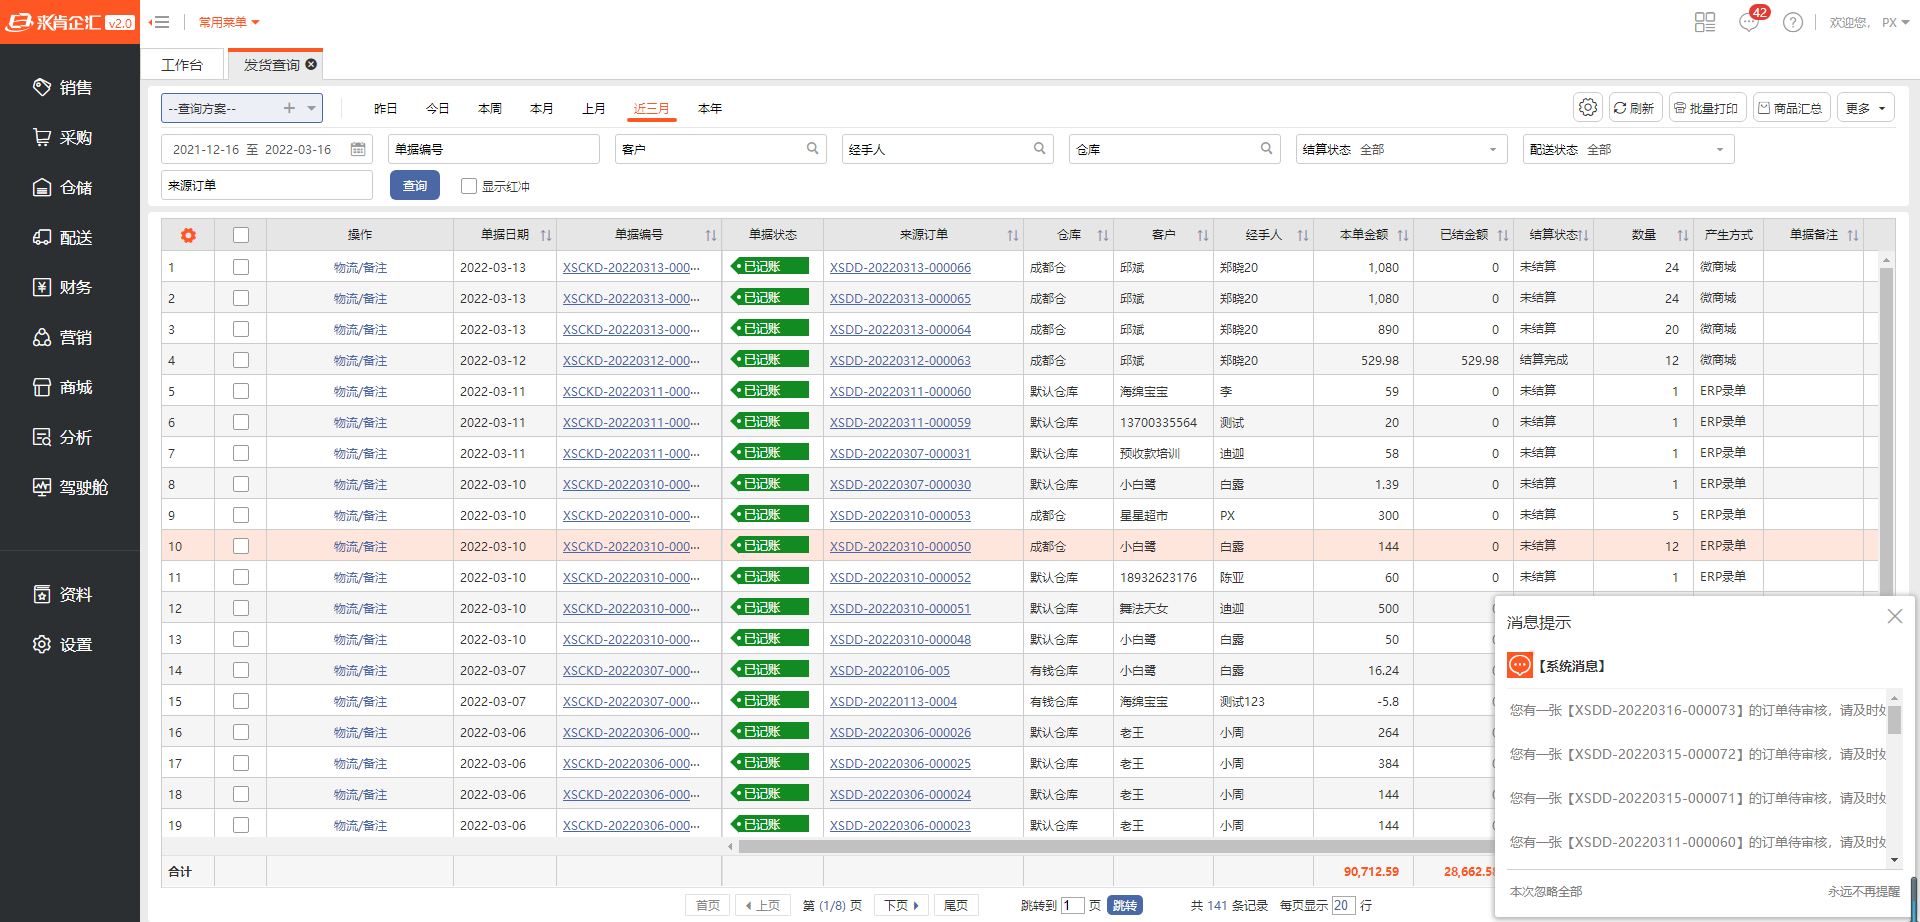Screen dimensions: 1920x922
Task: Open 驾驶舱 in the sidebar
Action: [70, 487]
